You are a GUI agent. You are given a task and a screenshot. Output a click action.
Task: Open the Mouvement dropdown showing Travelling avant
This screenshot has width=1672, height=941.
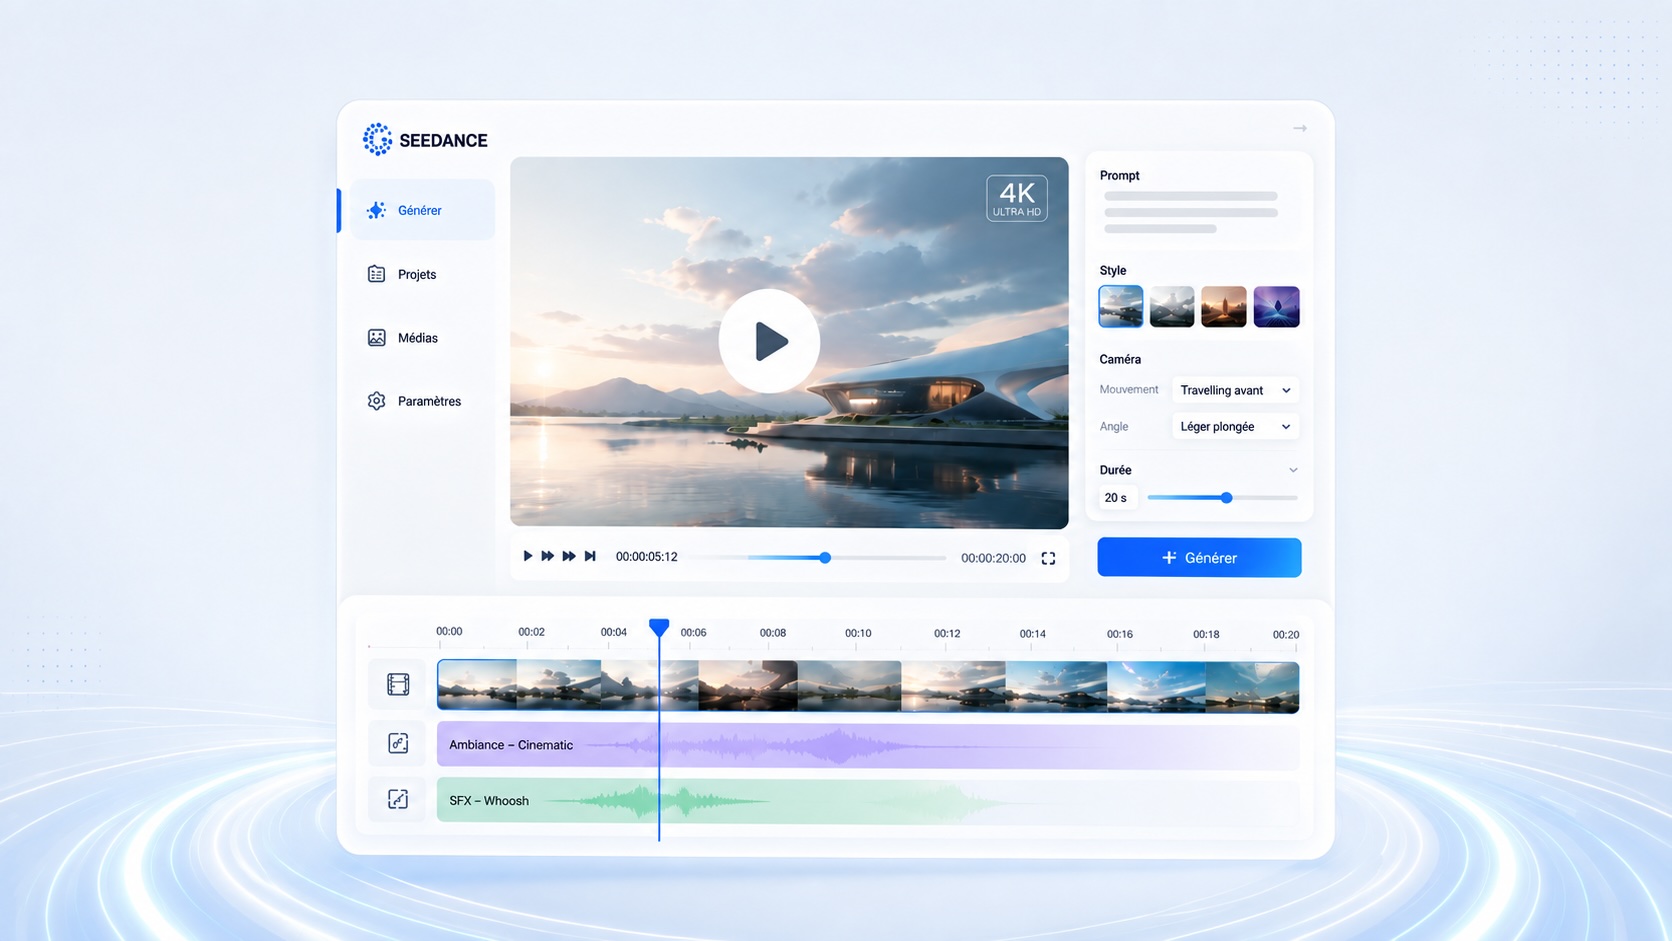(x=1235, y=390)
